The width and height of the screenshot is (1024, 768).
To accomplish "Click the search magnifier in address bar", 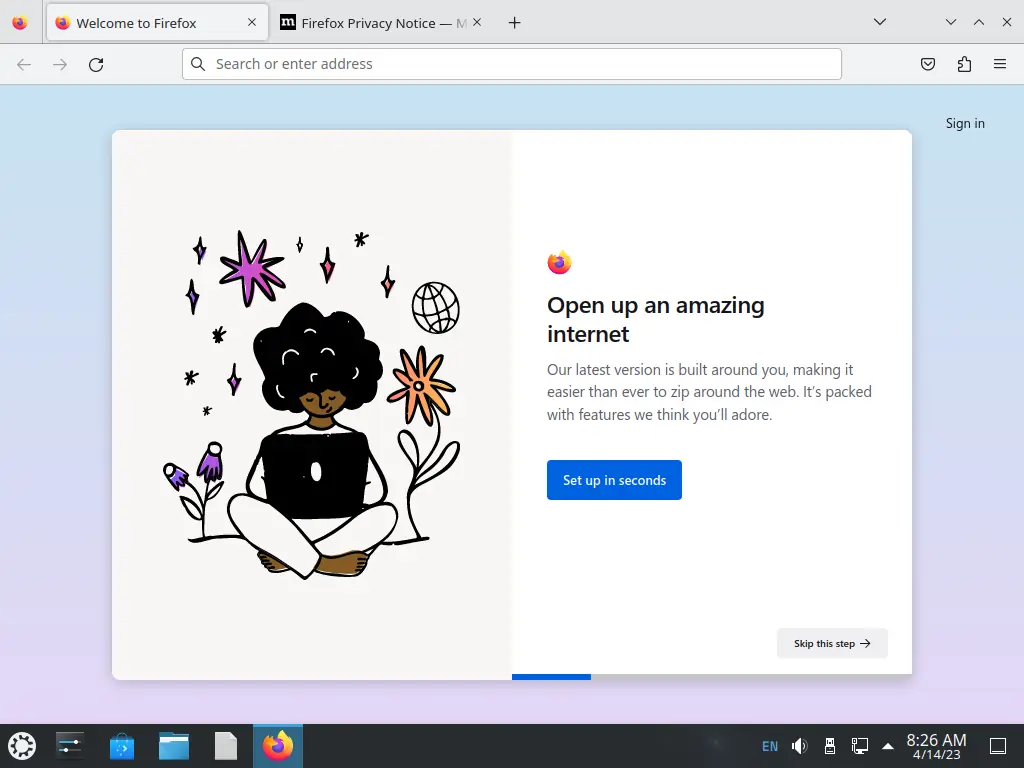I will (198, 64).
